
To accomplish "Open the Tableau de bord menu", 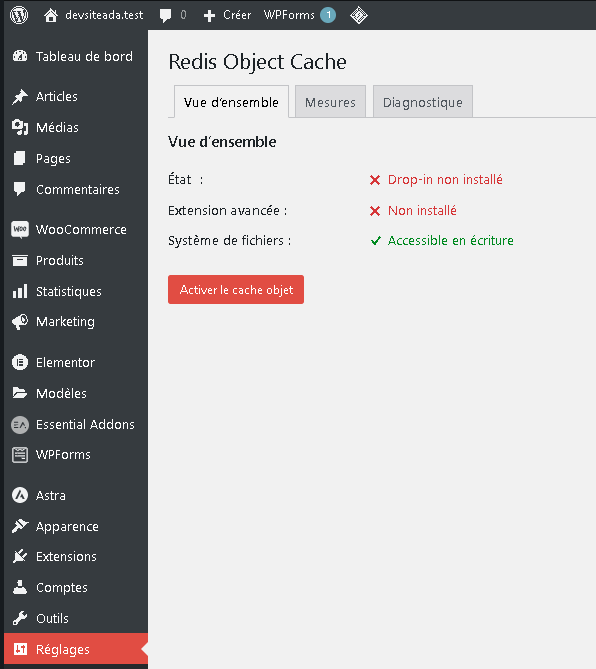I will pyautogui.click(x=84, y=56).
